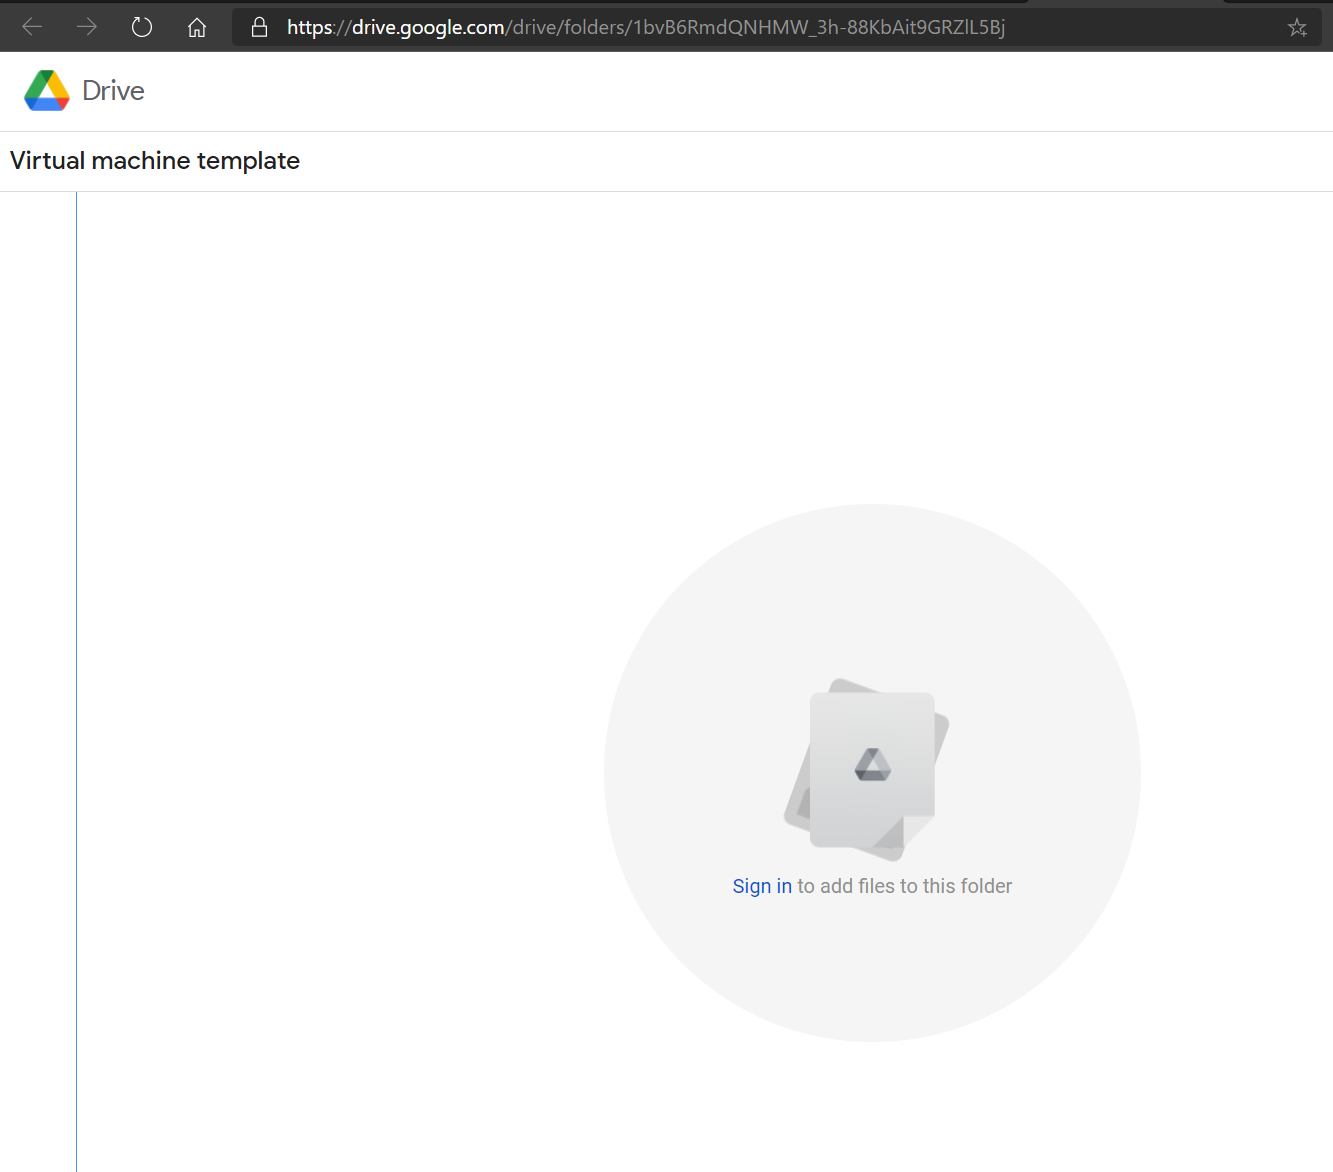View site security via the lock icon

pos(259,27)
